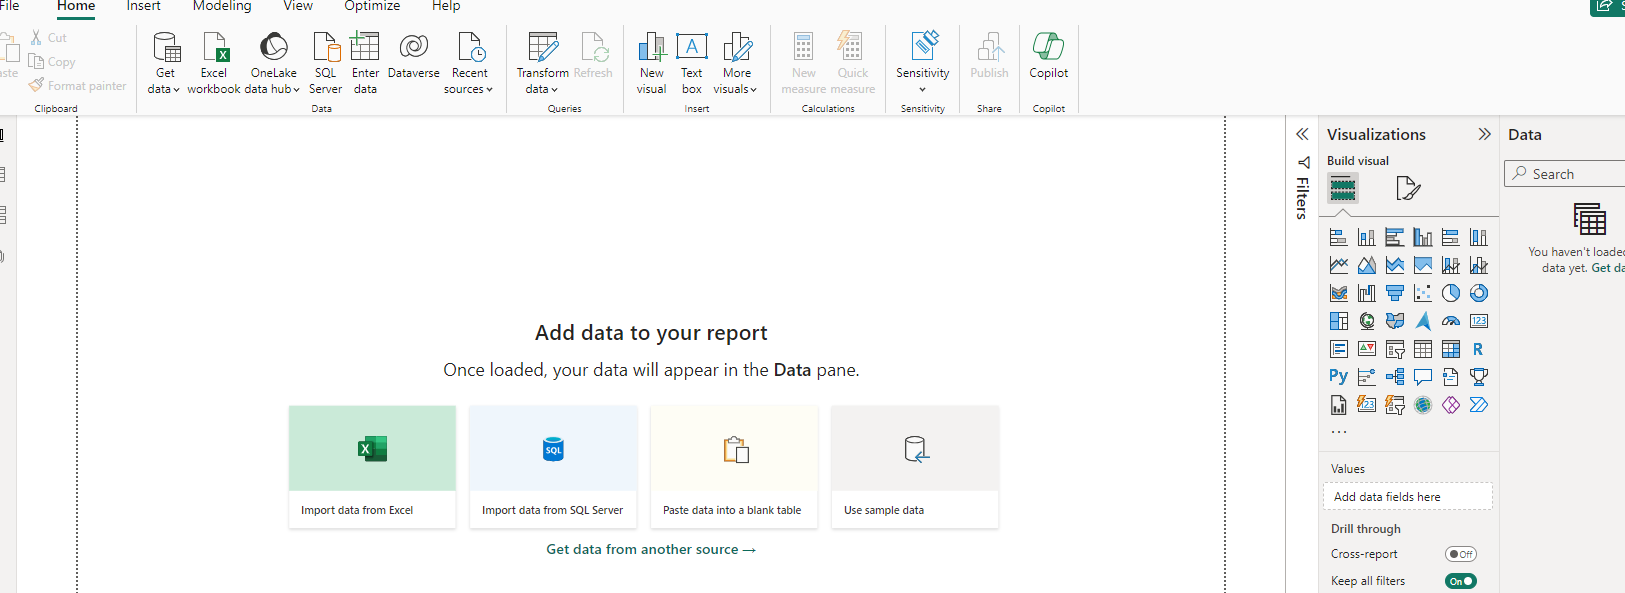The image size is (1625, 593).
Task: Turn off Keep all filters toggle
Action: tap(1460, 581)
